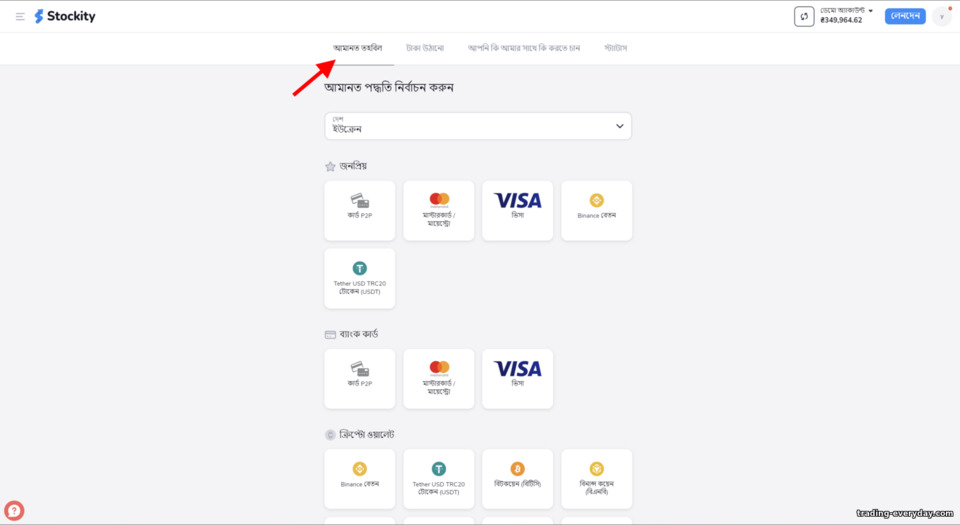Image resolution: width=960 pixels, height=525 pixels.
Task: Choose Mastercard/Maestro in popular section
Action: click(439, 210)
